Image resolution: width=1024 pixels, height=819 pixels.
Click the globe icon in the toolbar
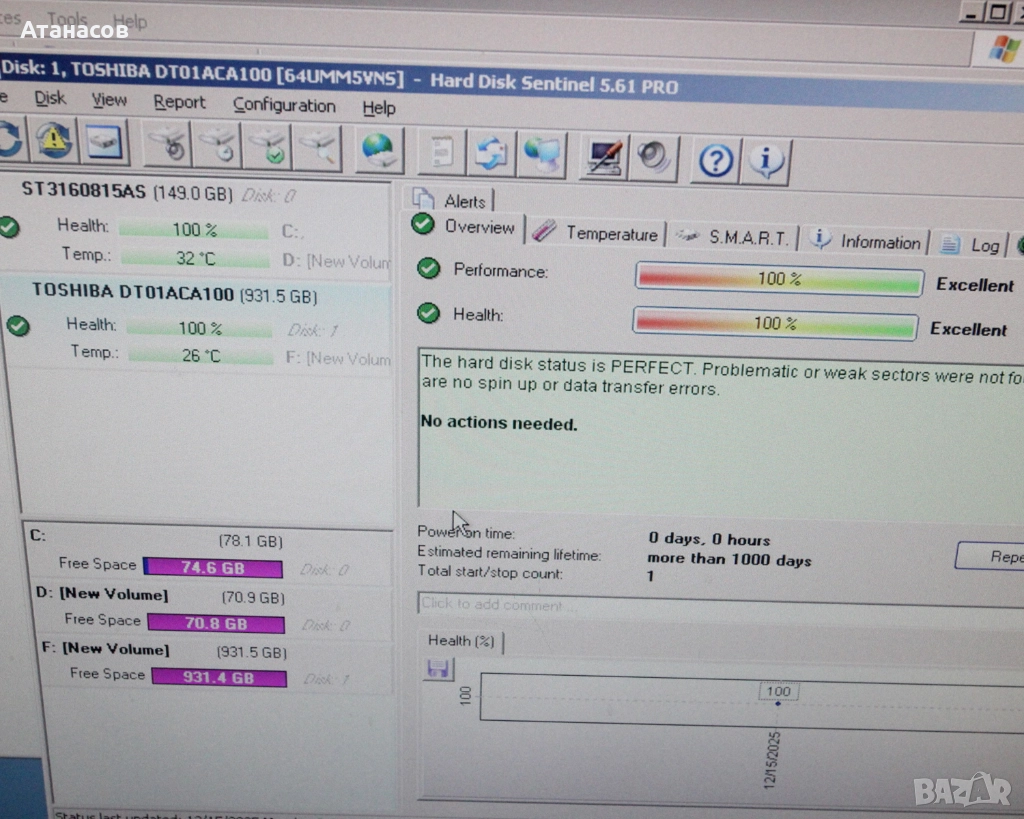(x=378, y=150)
